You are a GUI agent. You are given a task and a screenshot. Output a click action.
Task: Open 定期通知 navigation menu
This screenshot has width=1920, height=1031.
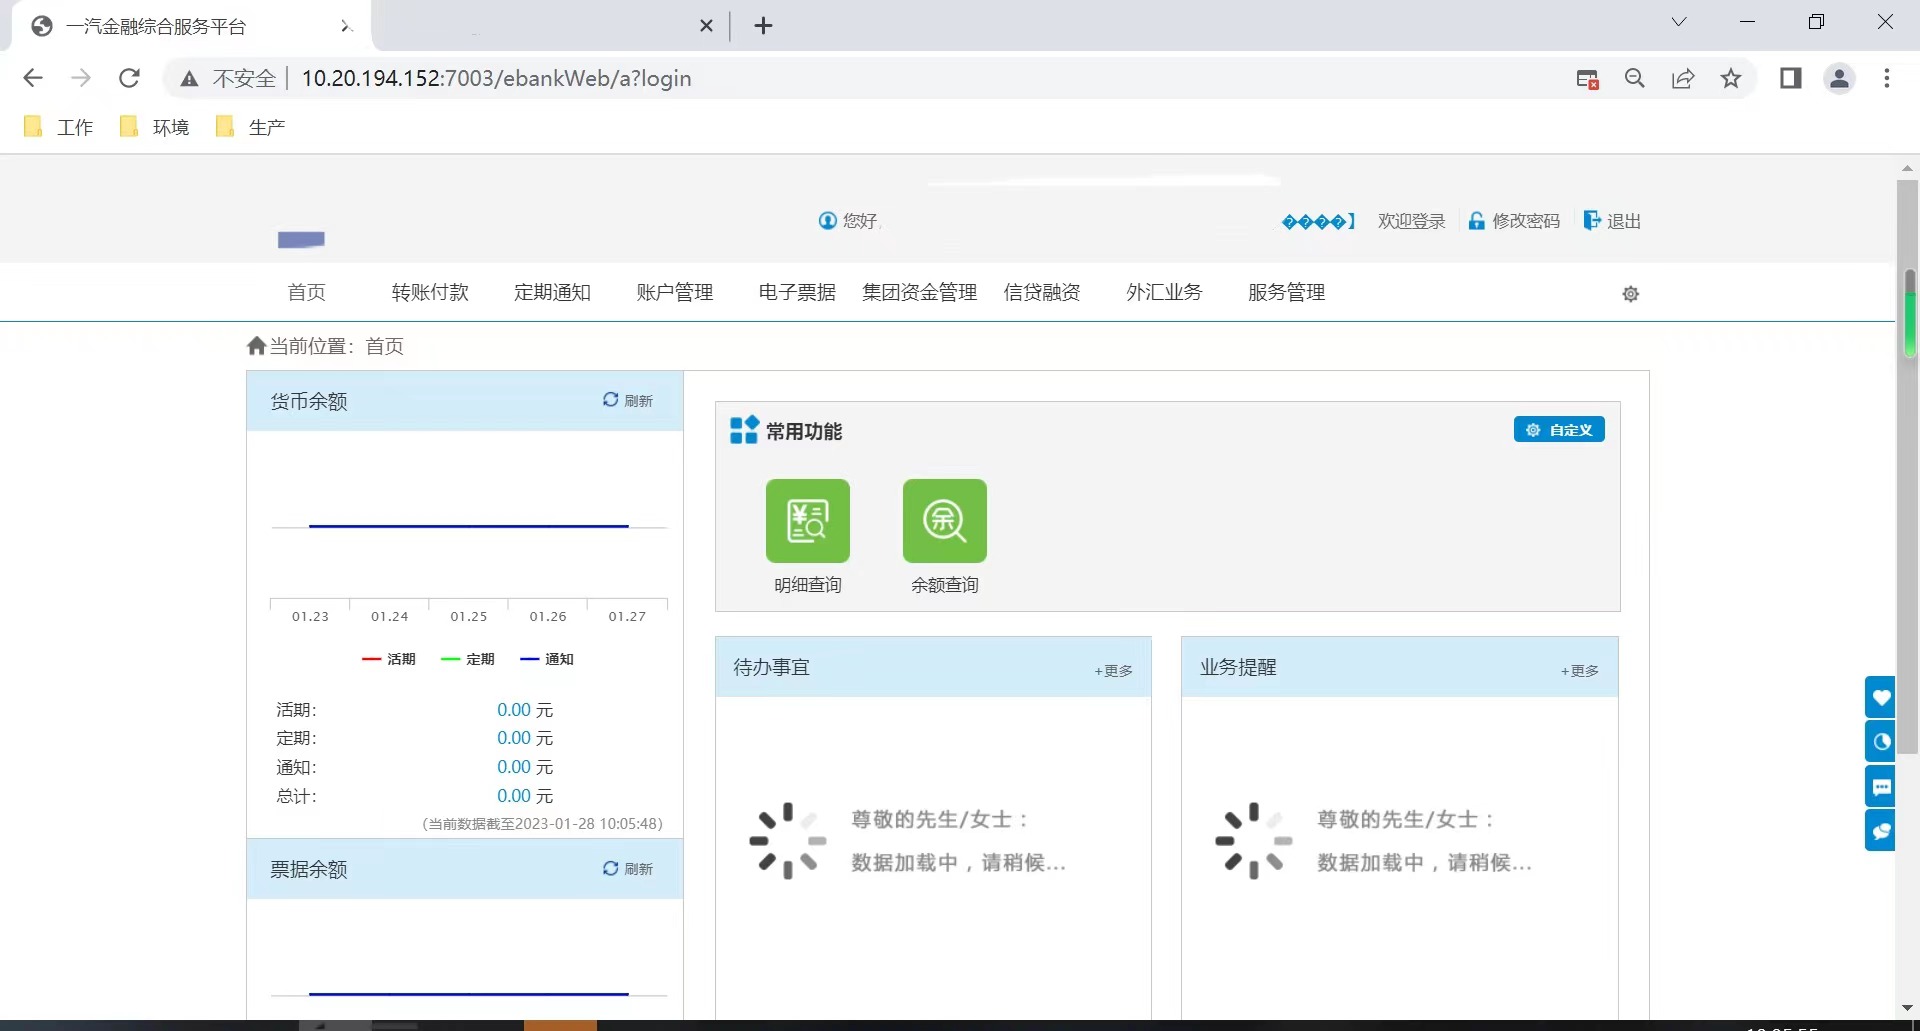tap(552, 292)
